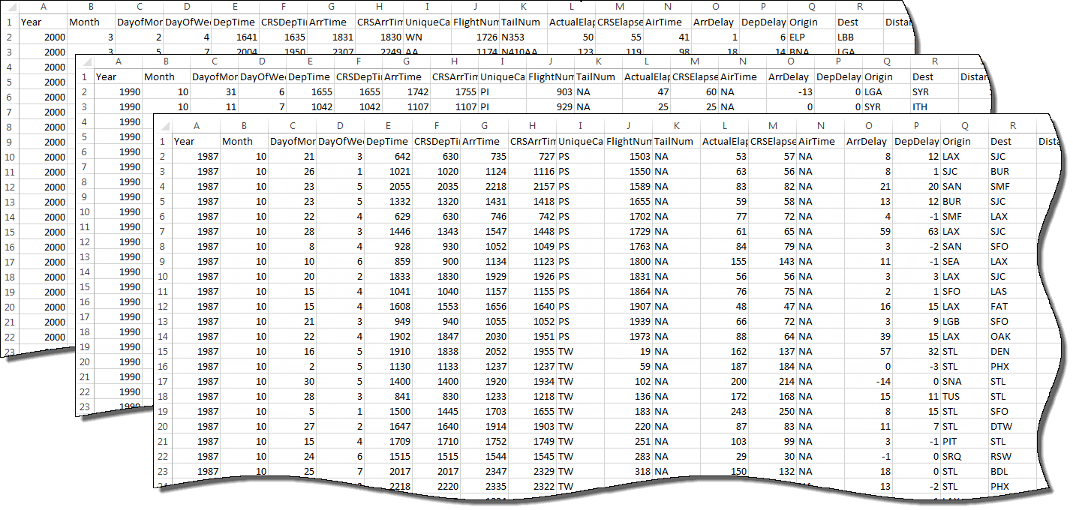Click departure time 1641 in the 2000 spreadsheet
The image size is (1073, 510).
point(235,36)
